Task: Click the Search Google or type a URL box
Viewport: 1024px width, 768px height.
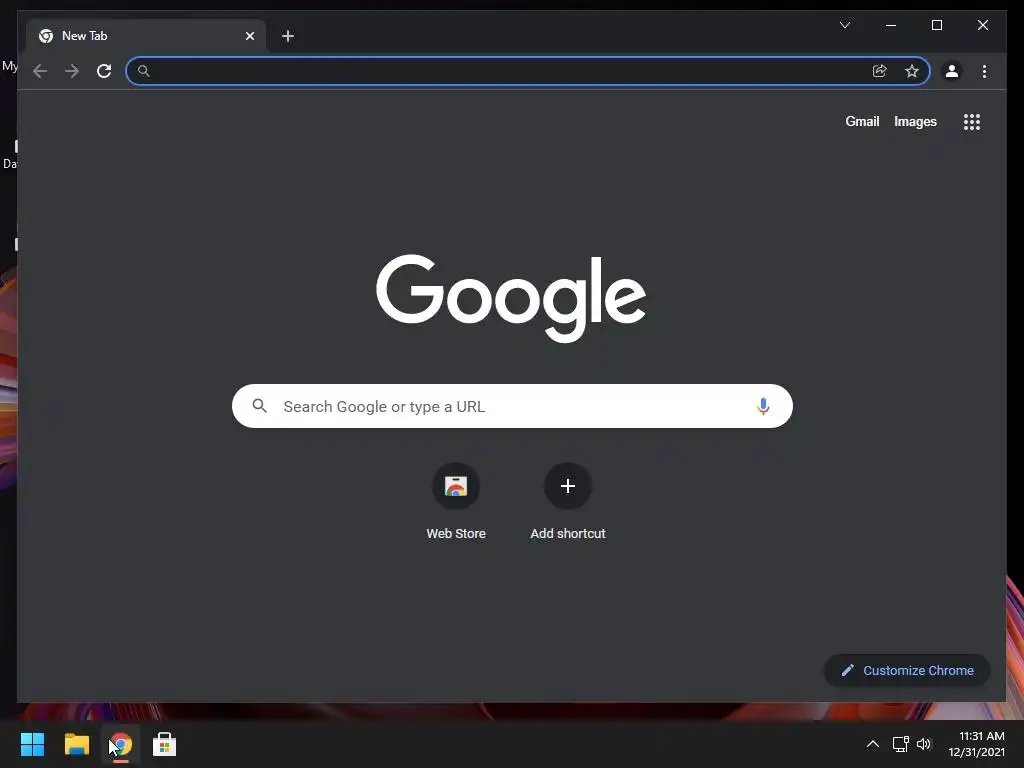Action: coord(512,406)
